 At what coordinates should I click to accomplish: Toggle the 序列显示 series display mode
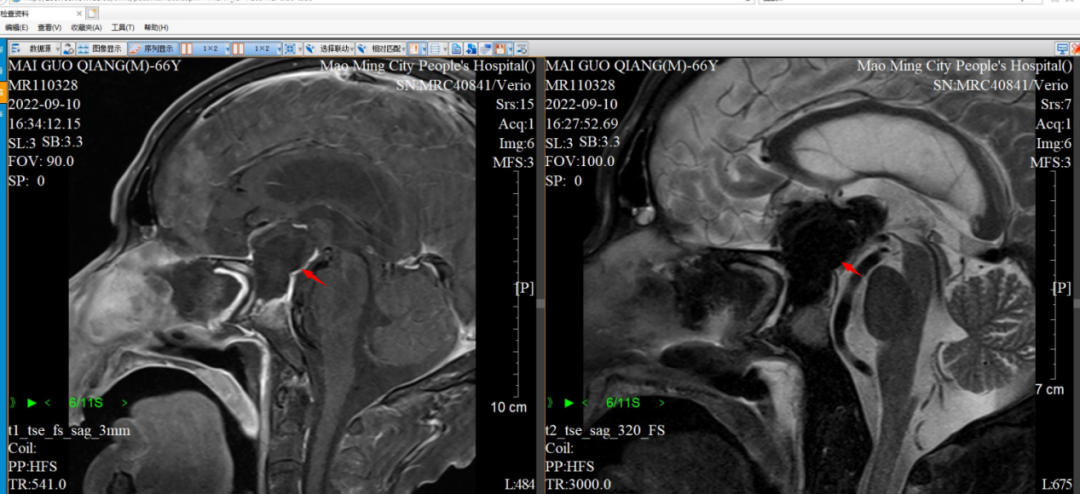coord(154,48)
